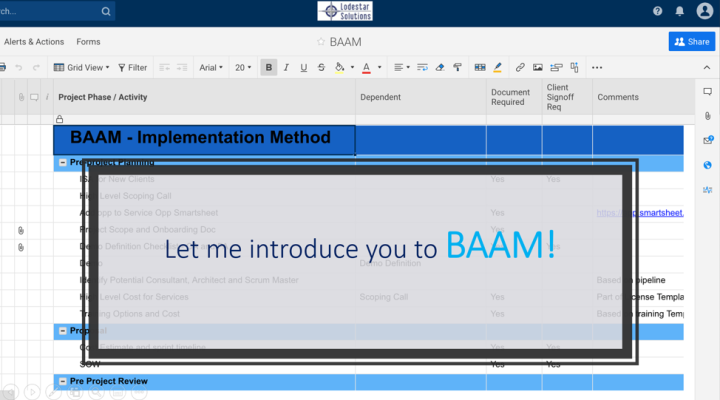Open the Arial font dropdown

(211, 68)
